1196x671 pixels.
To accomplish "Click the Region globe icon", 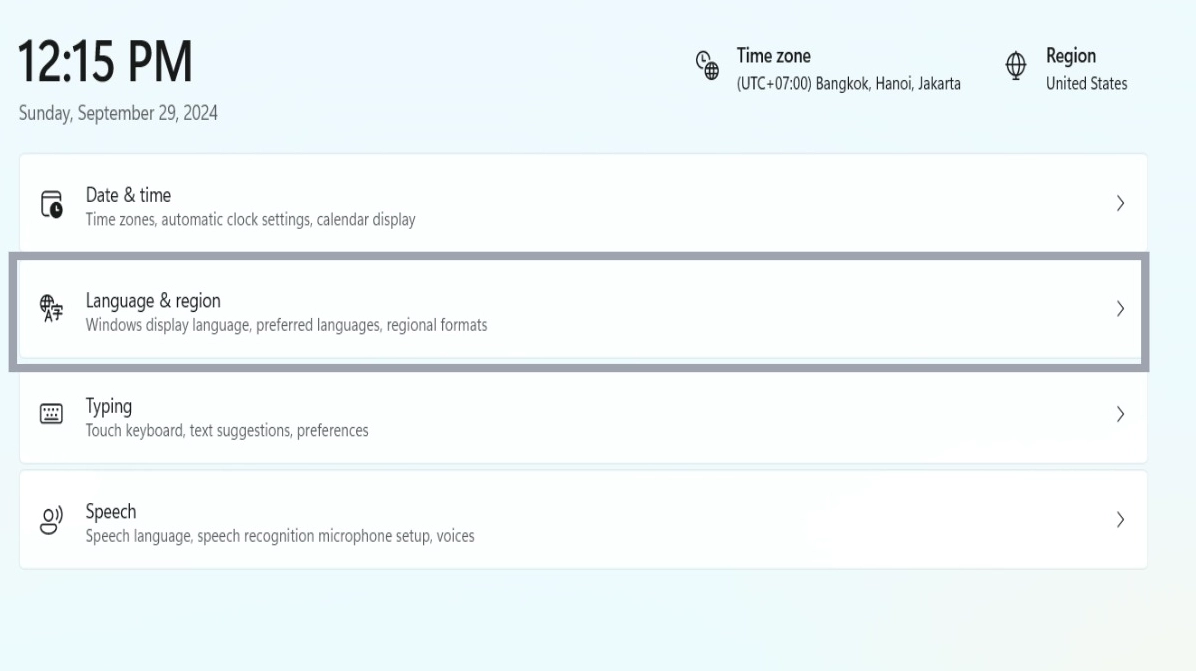I will (x=1016, y=65).
